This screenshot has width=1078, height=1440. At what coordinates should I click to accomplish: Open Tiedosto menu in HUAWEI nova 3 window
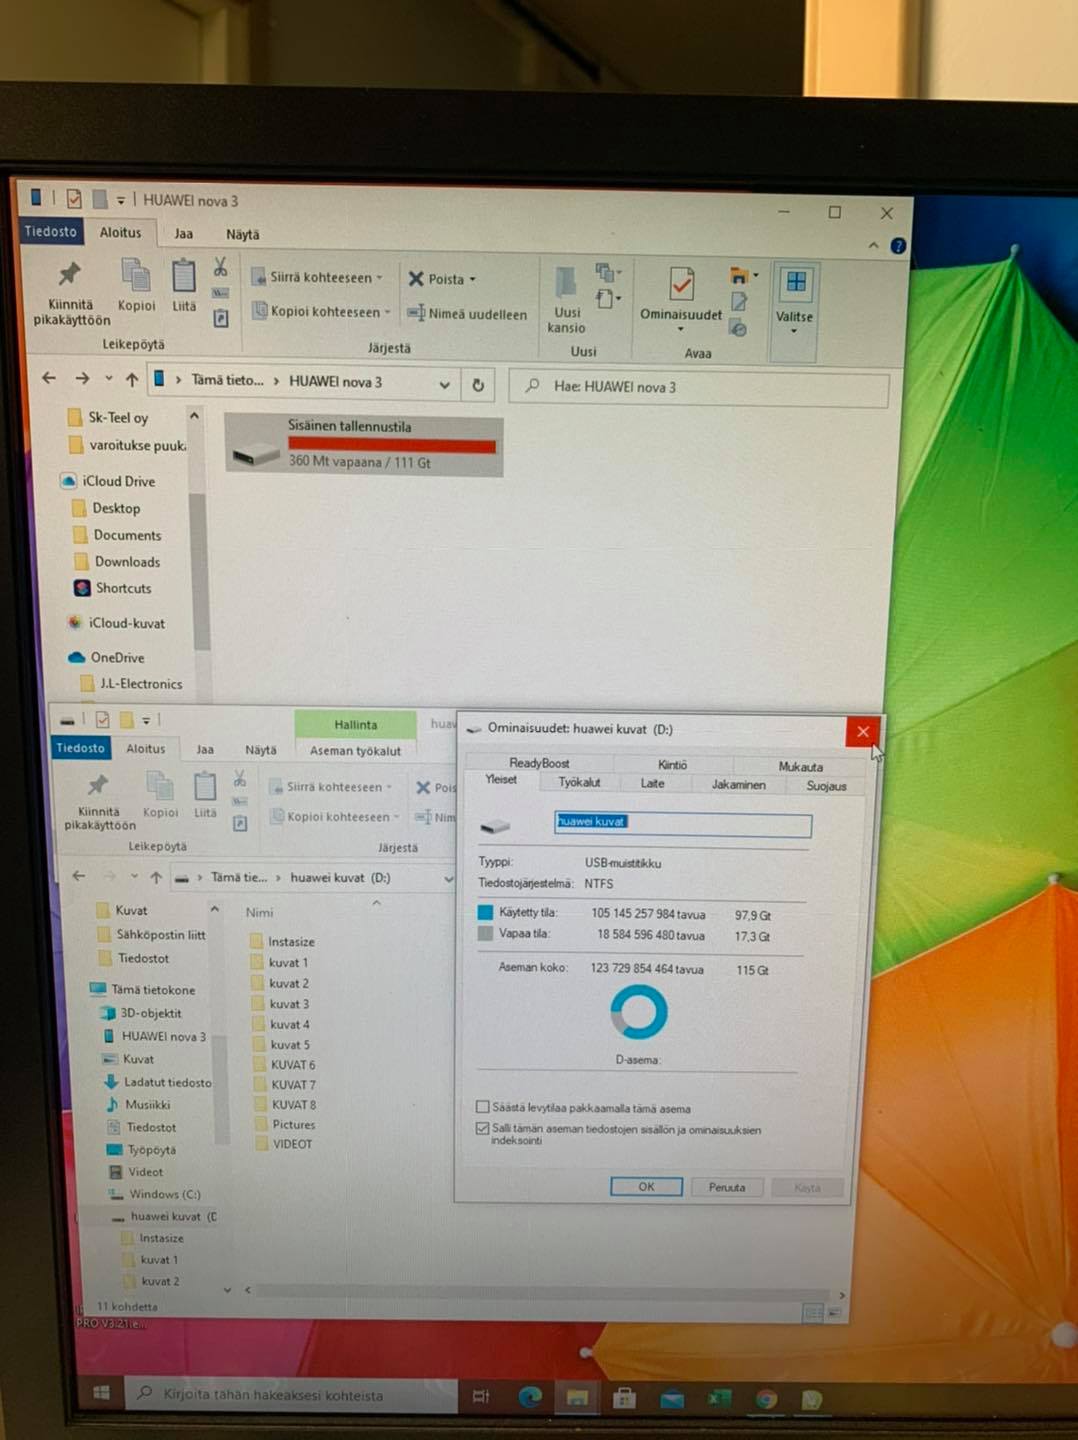(x=50, y=231)
